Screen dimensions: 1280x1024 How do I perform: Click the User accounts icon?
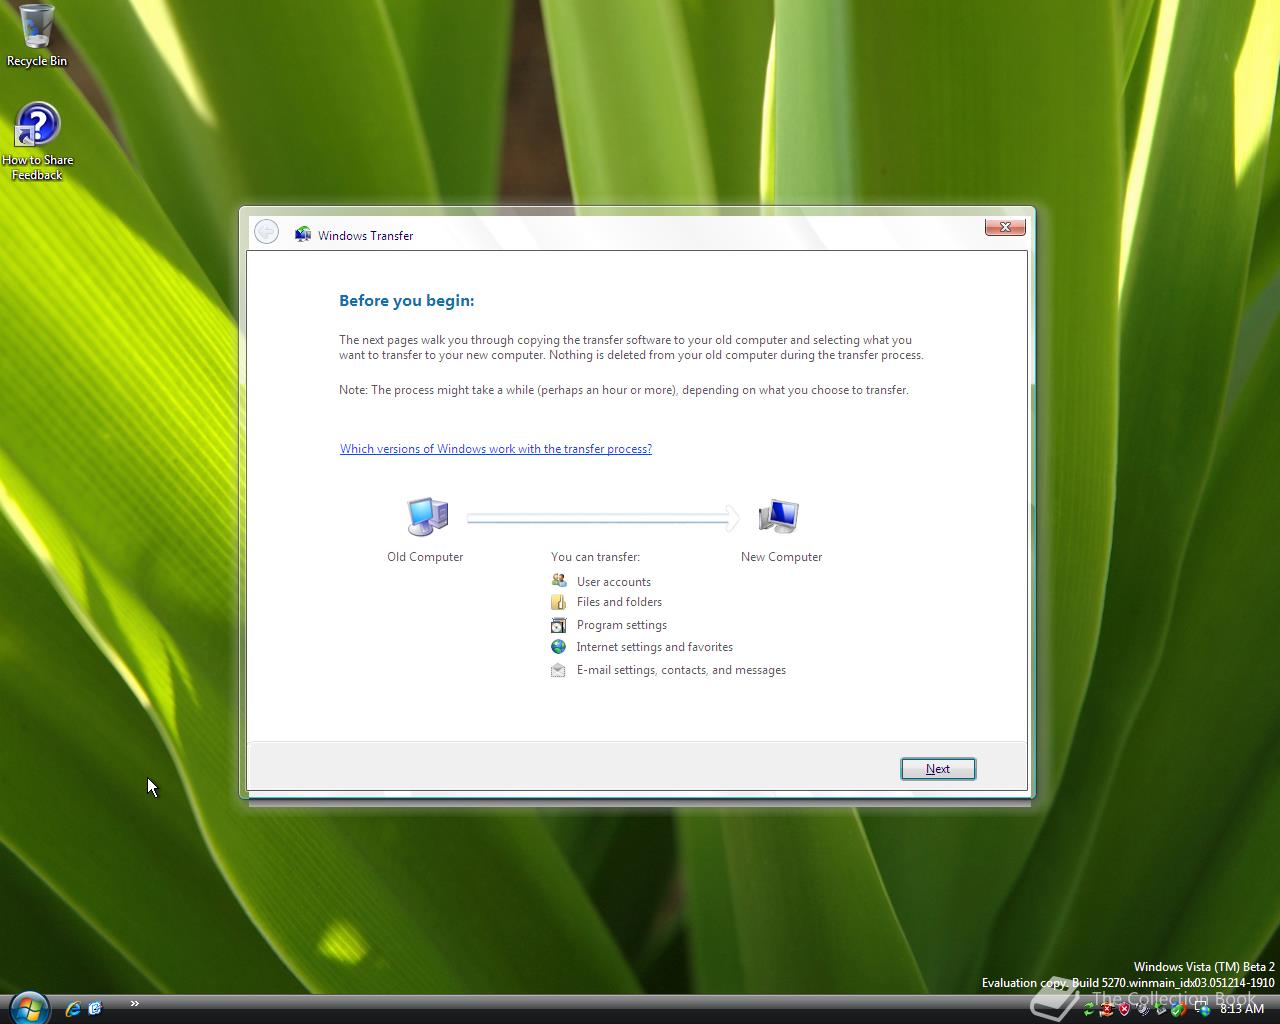pos(558,581)
